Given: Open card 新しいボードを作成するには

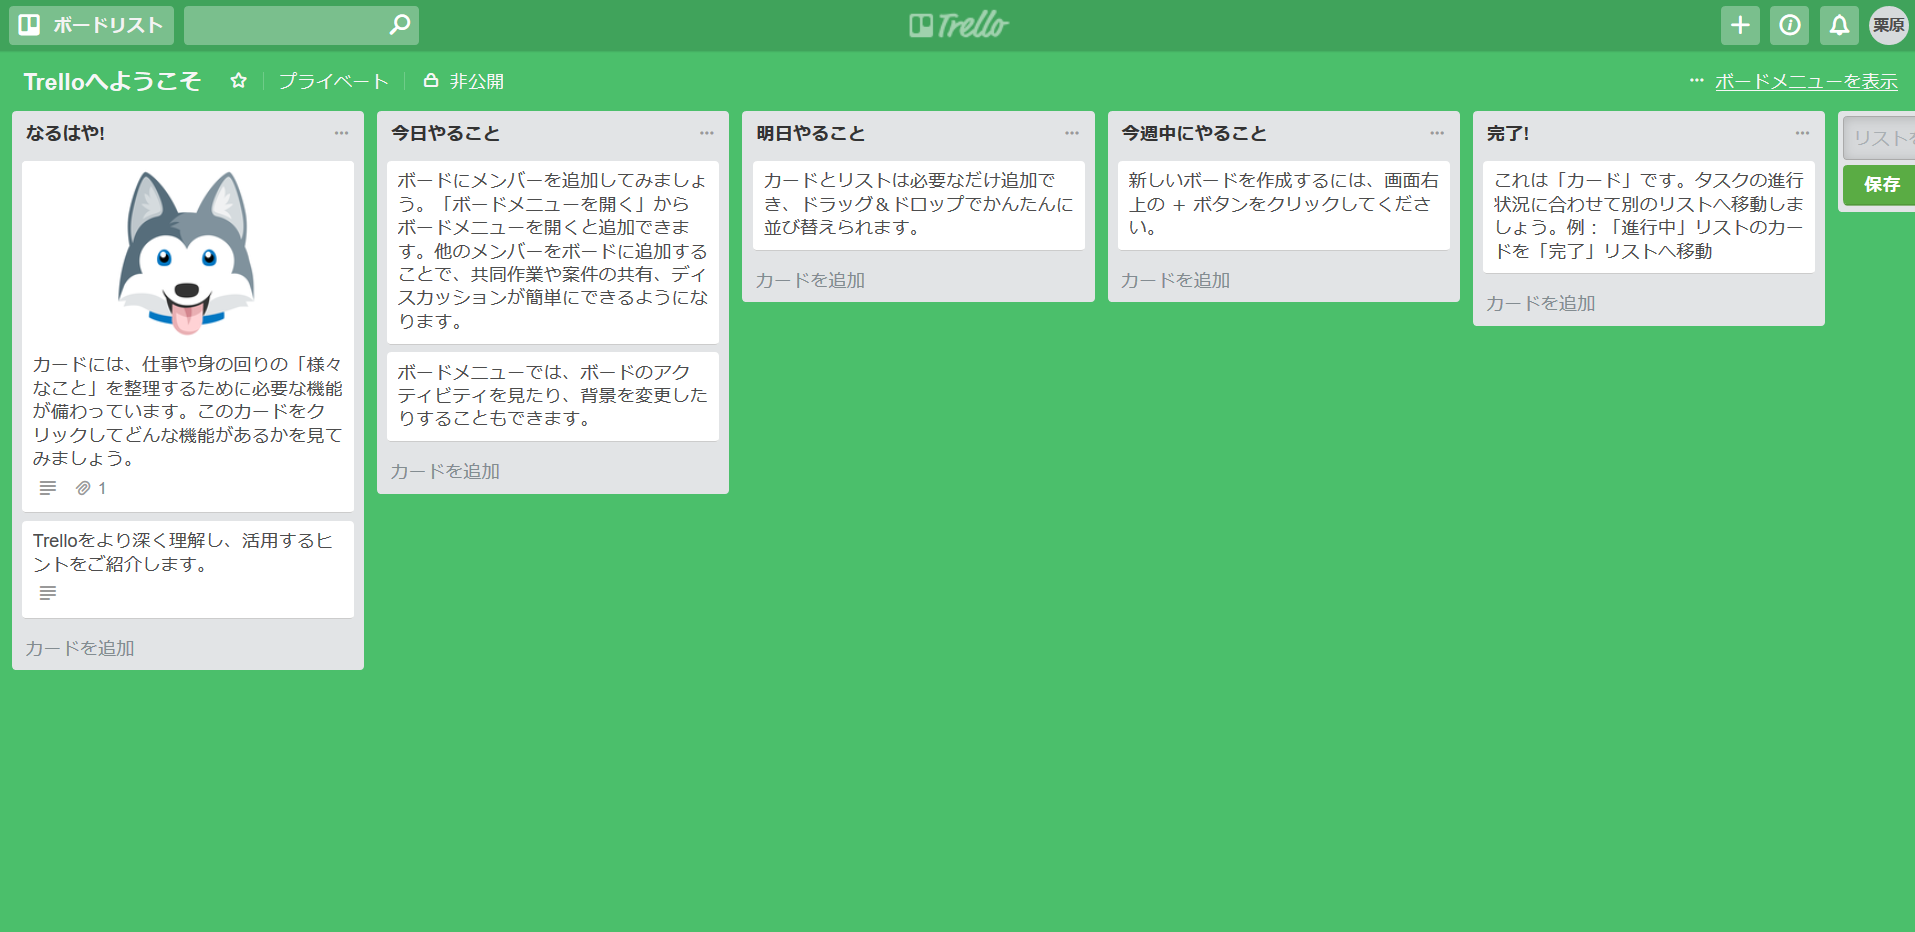Looking at the screenshot, I should 1283,205.
